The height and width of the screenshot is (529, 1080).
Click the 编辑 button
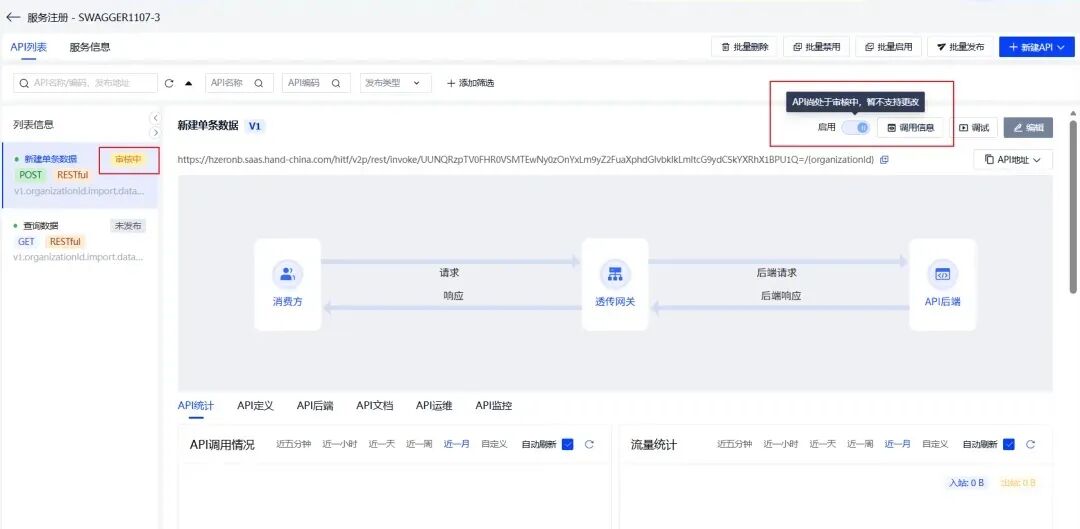click(x=1028, y=127)
